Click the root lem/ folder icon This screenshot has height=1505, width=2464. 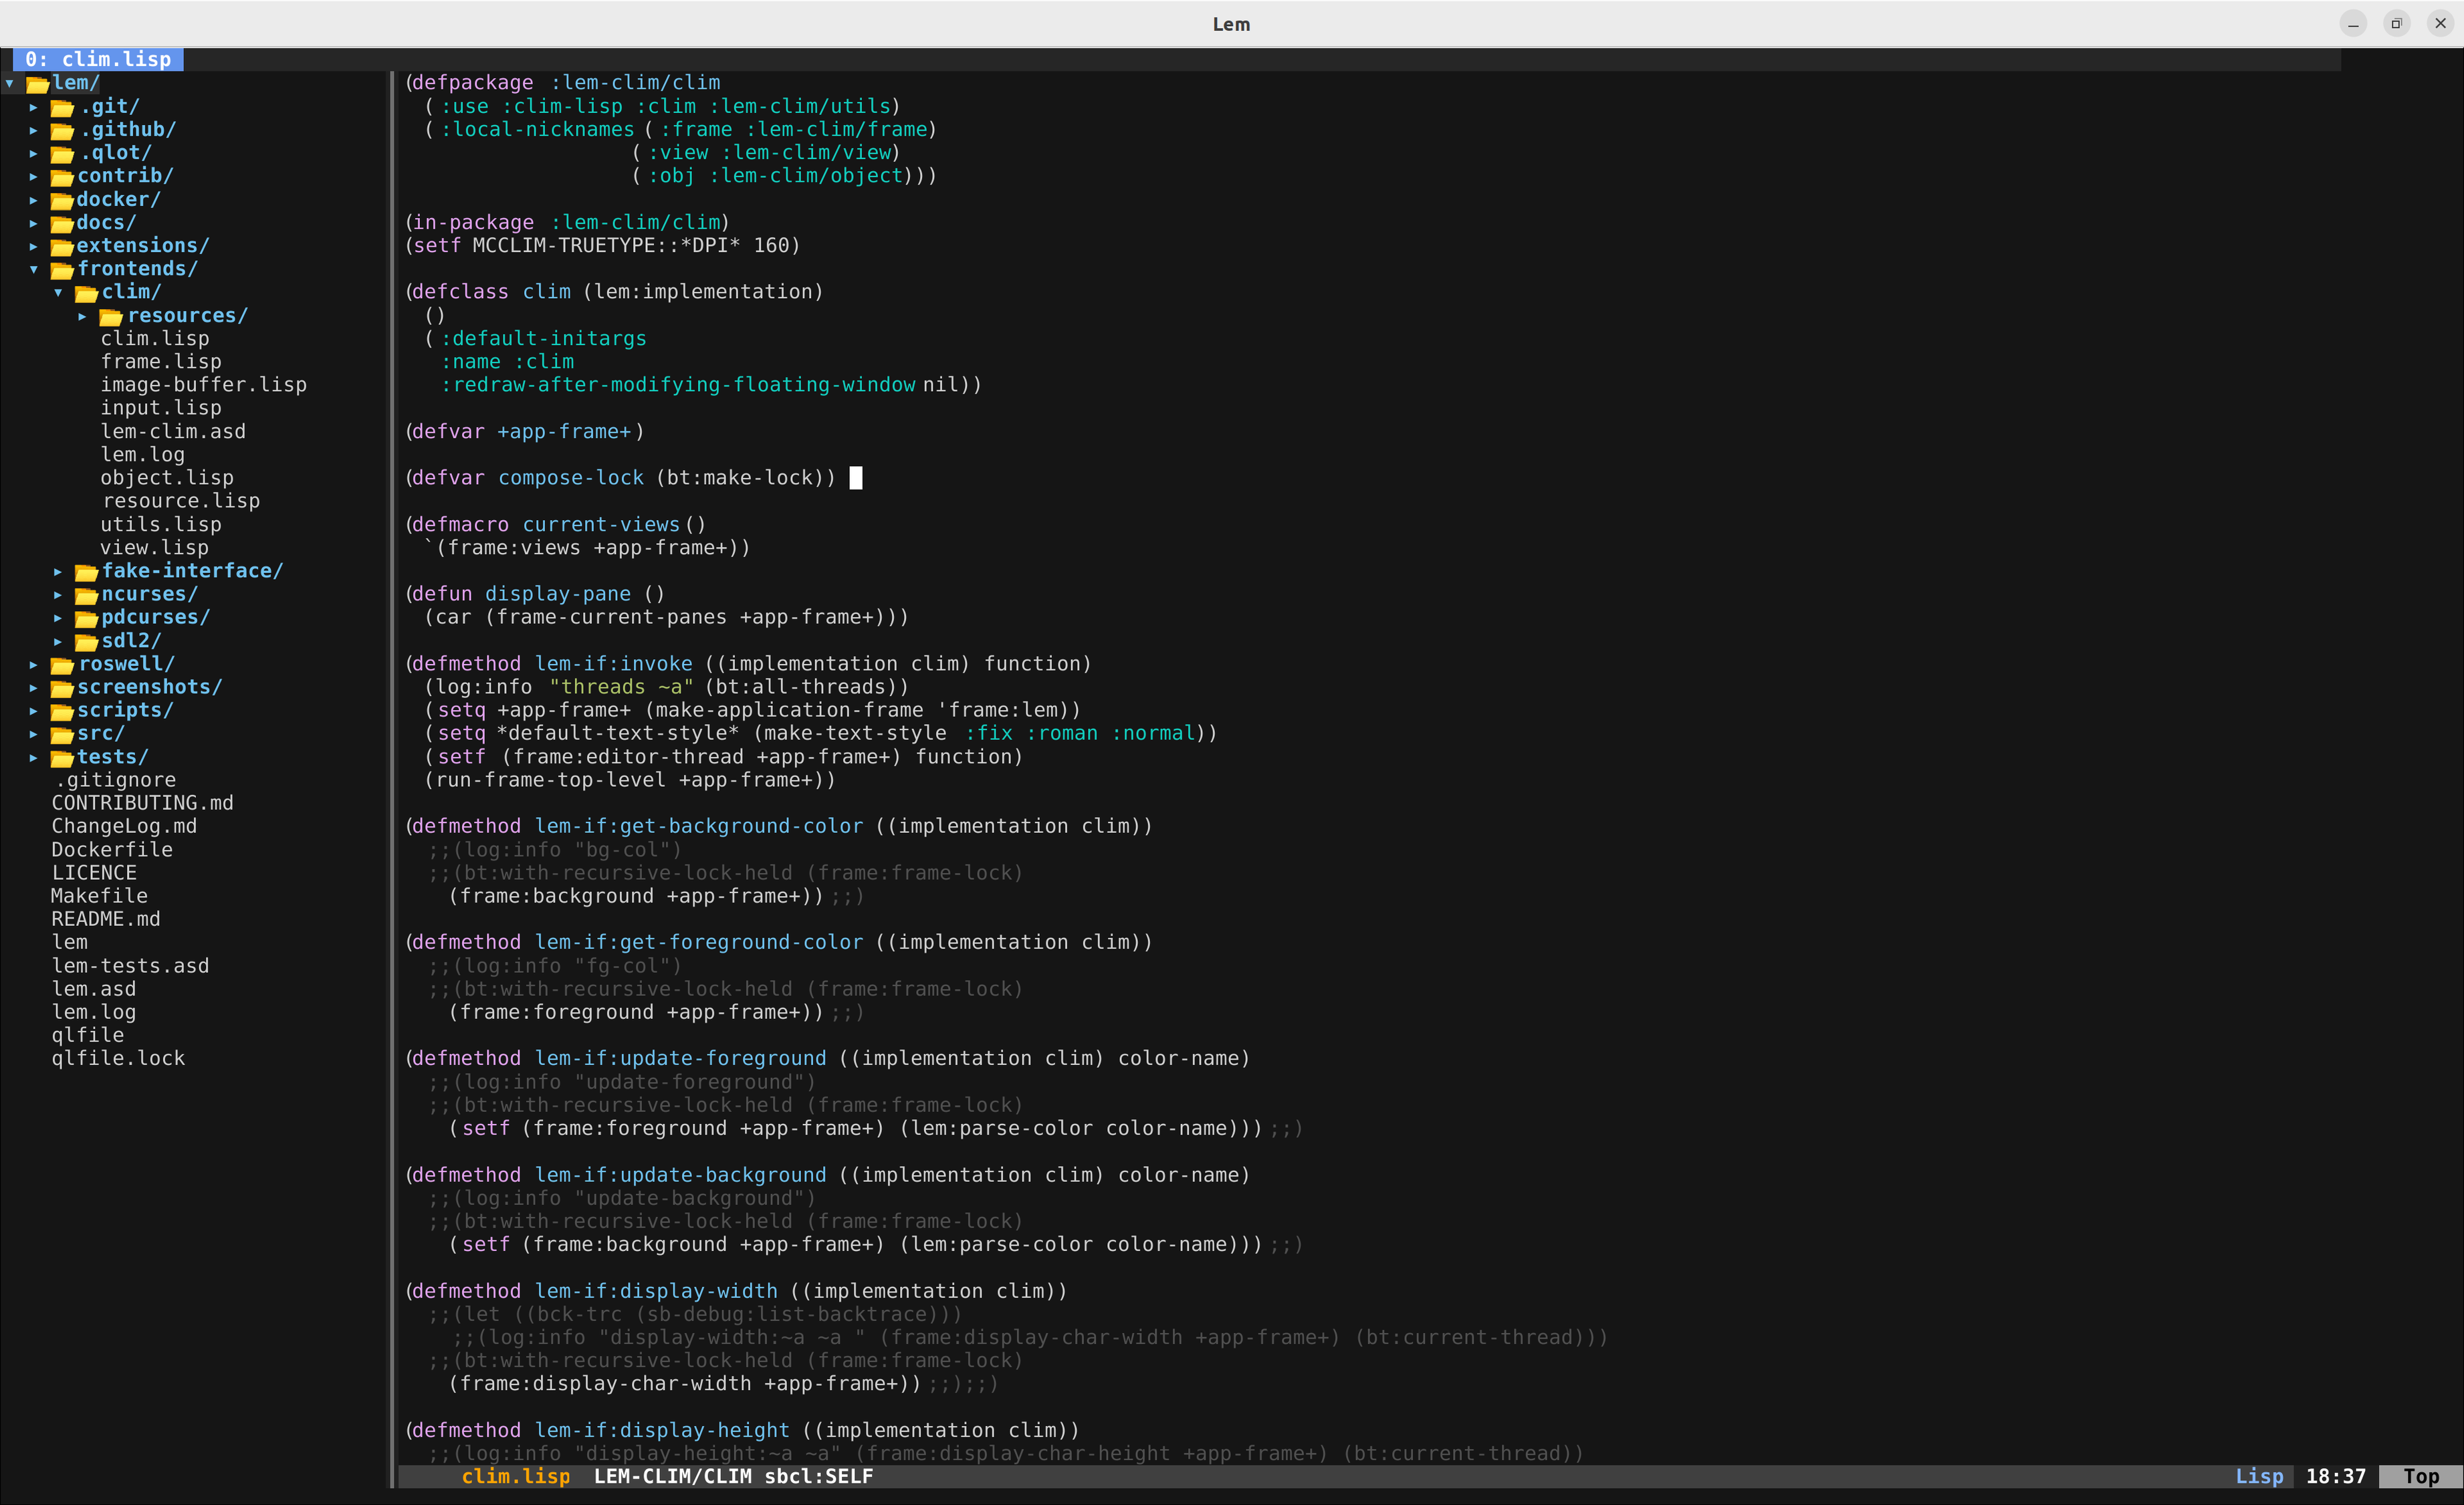(38, 84)
